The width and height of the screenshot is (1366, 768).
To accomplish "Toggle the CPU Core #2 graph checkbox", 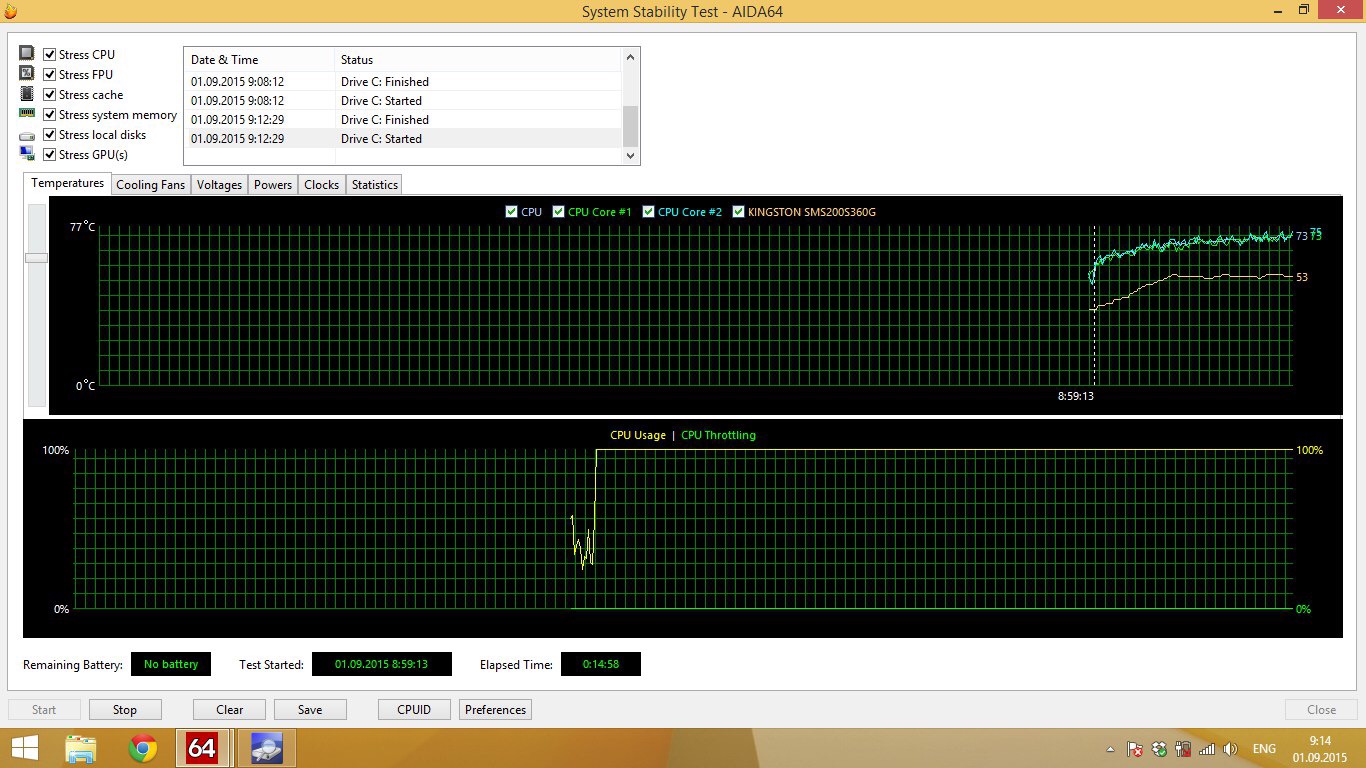I will 649,211.
